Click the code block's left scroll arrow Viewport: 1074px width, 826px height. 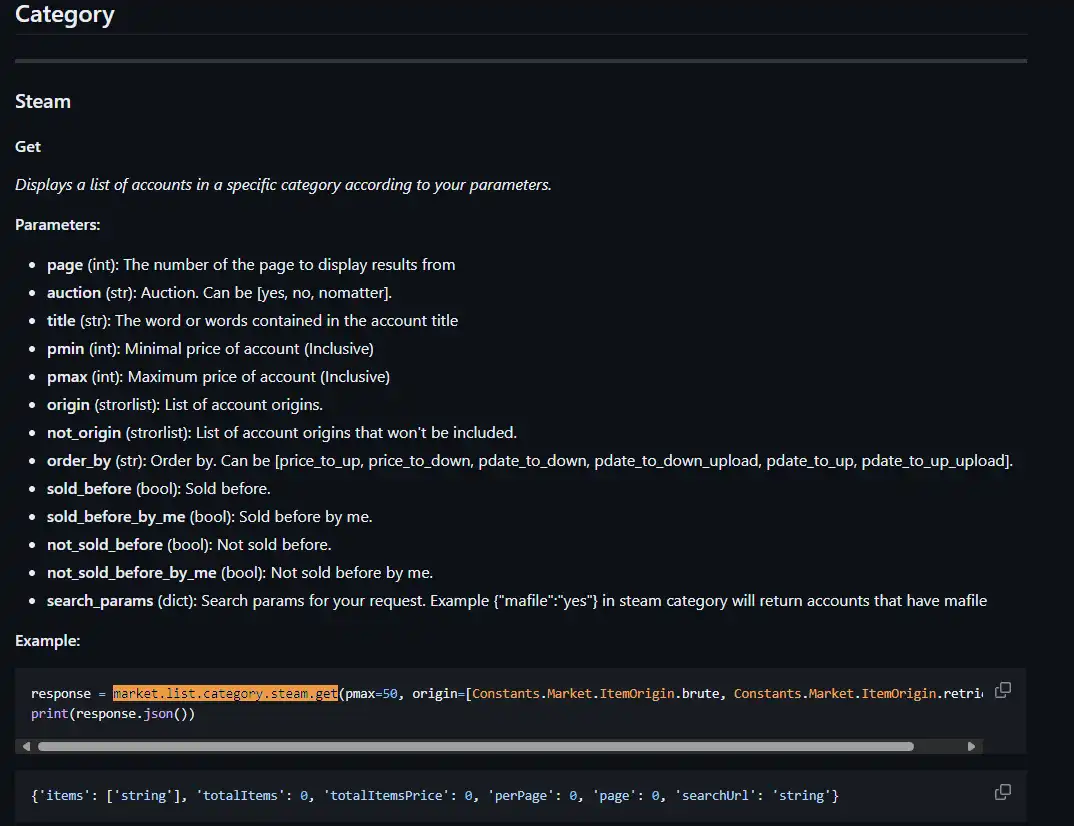pos(26,746)
